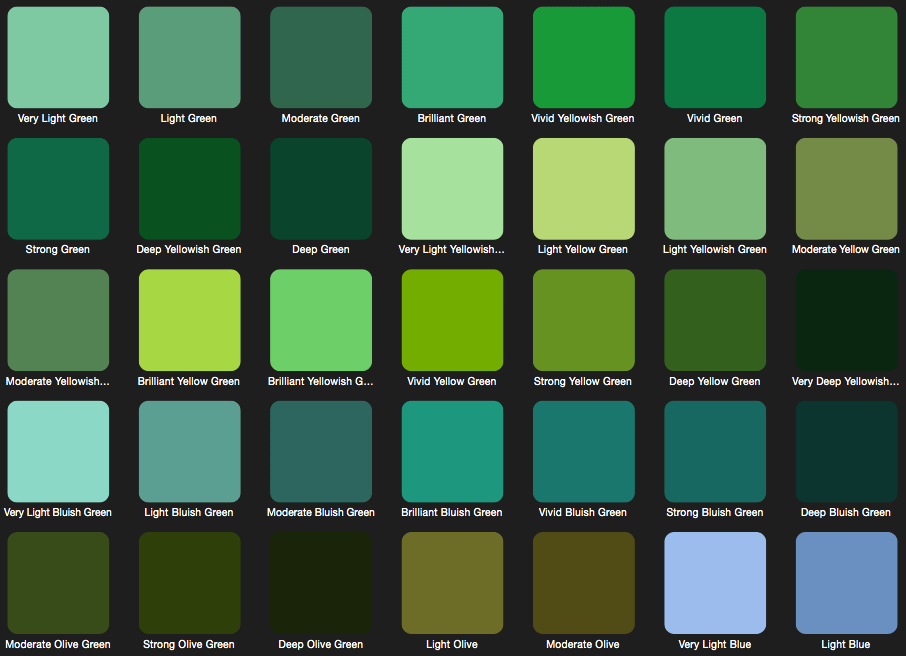Click the Vivid Yellowish Green color
This screenshot has width=906, height=656.
click(583, 57)
